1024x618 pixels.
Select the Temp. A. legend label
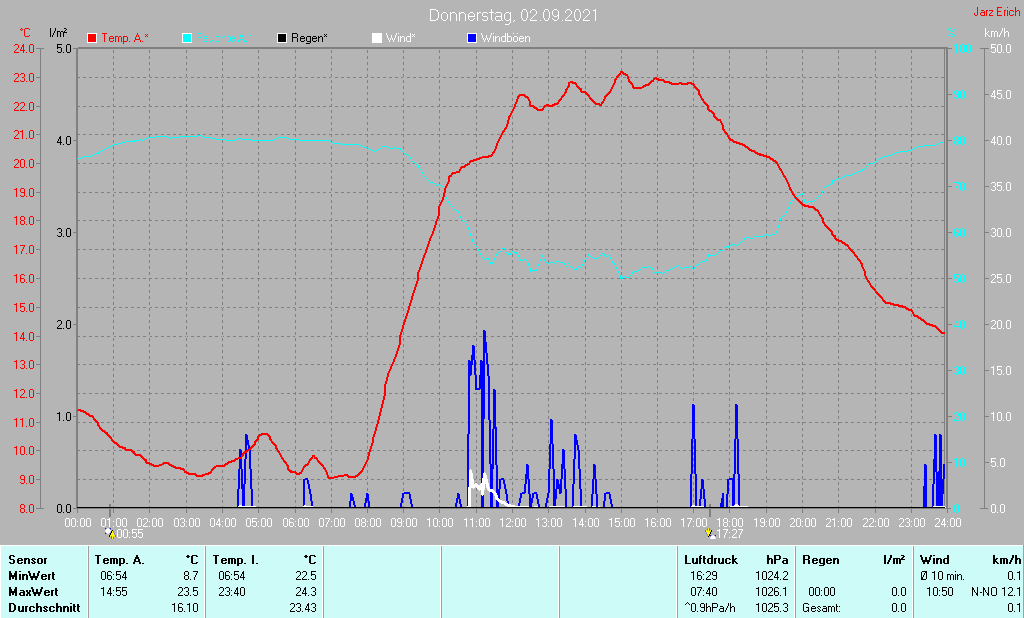tap(125, 38)
